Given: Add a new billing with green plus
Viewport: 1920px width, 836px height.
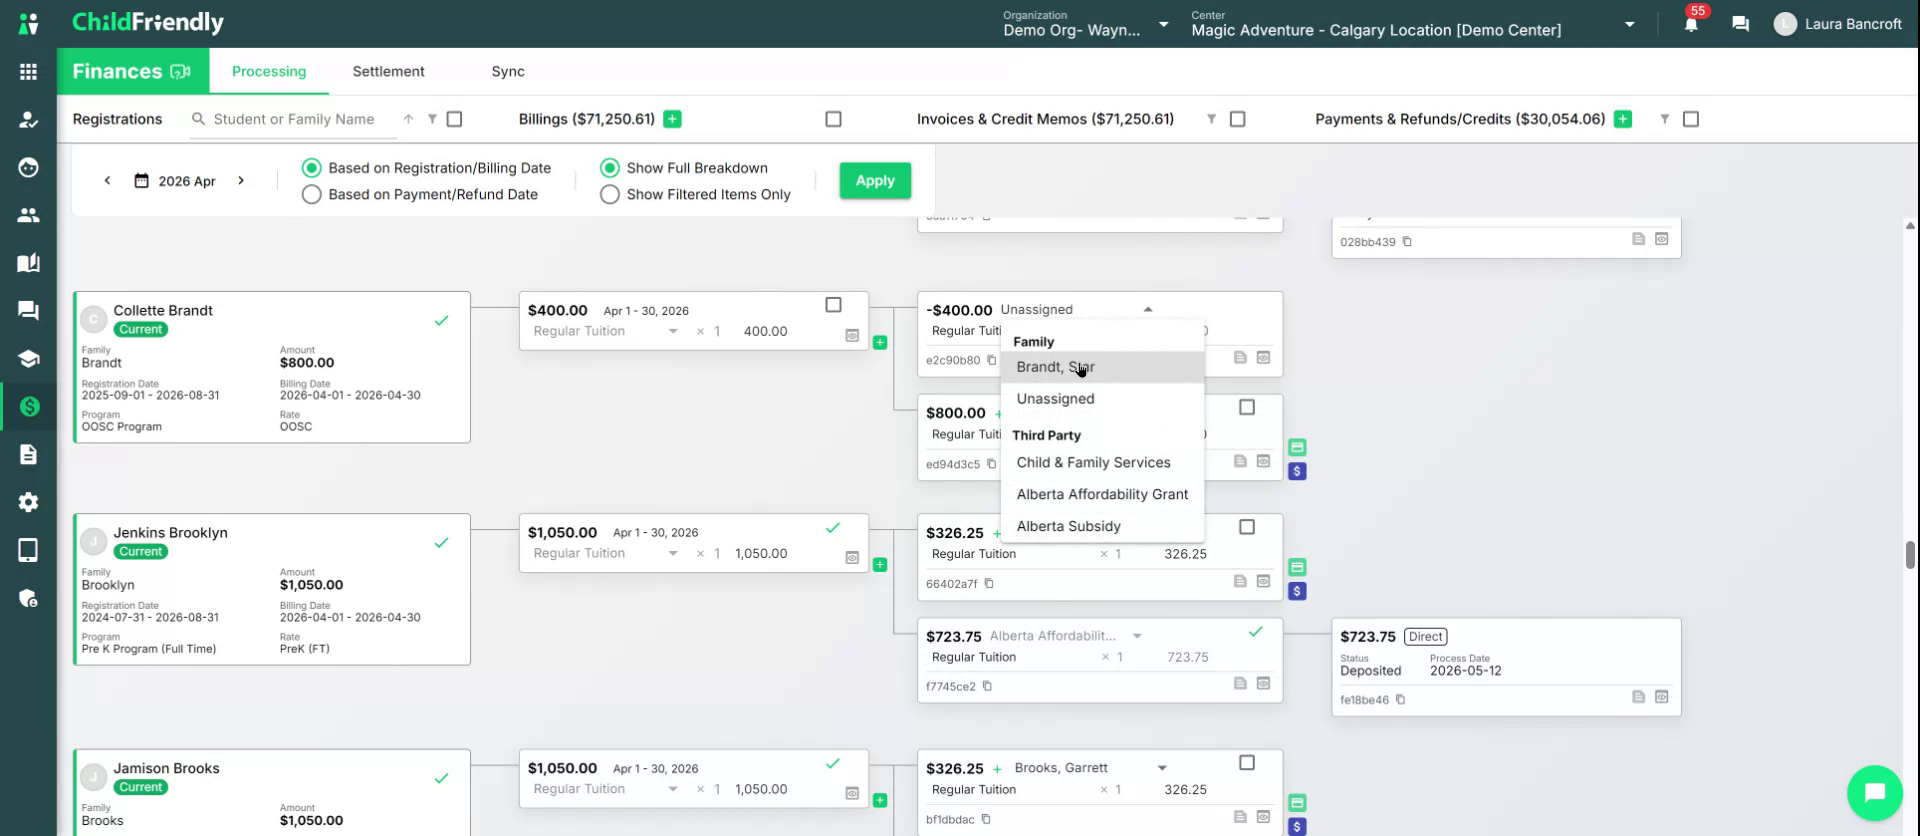Looking at the screenshot, I should [x=673, y=119].
